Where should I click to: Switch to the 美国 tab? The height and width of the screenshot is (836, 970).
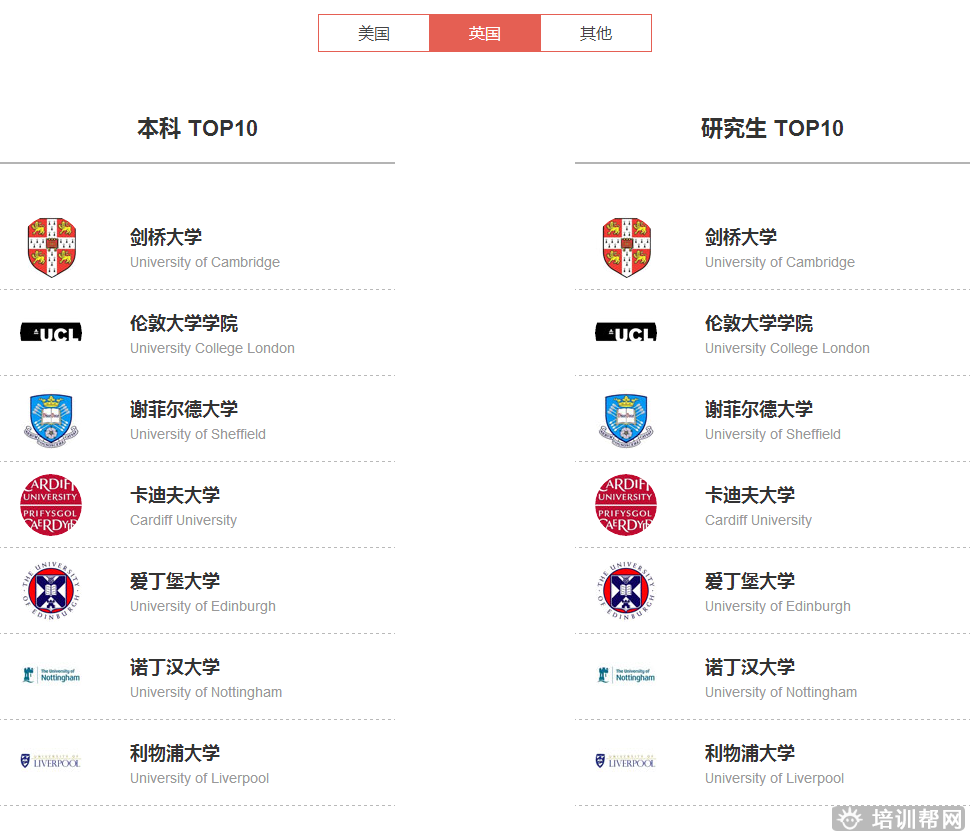point(374,33)
